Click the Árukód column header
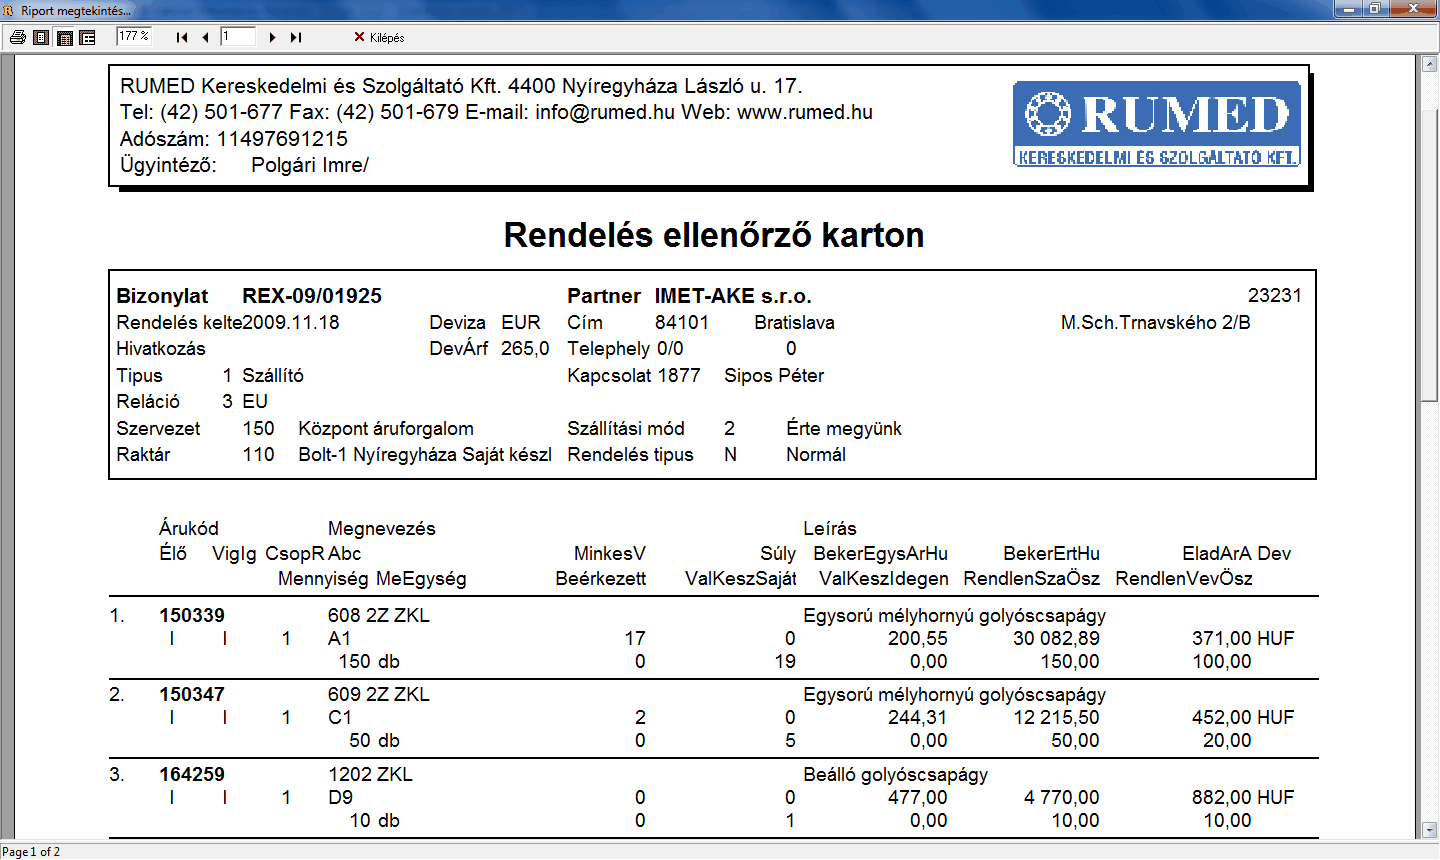This screenshot has width=1440, height=860. (188, 528)
